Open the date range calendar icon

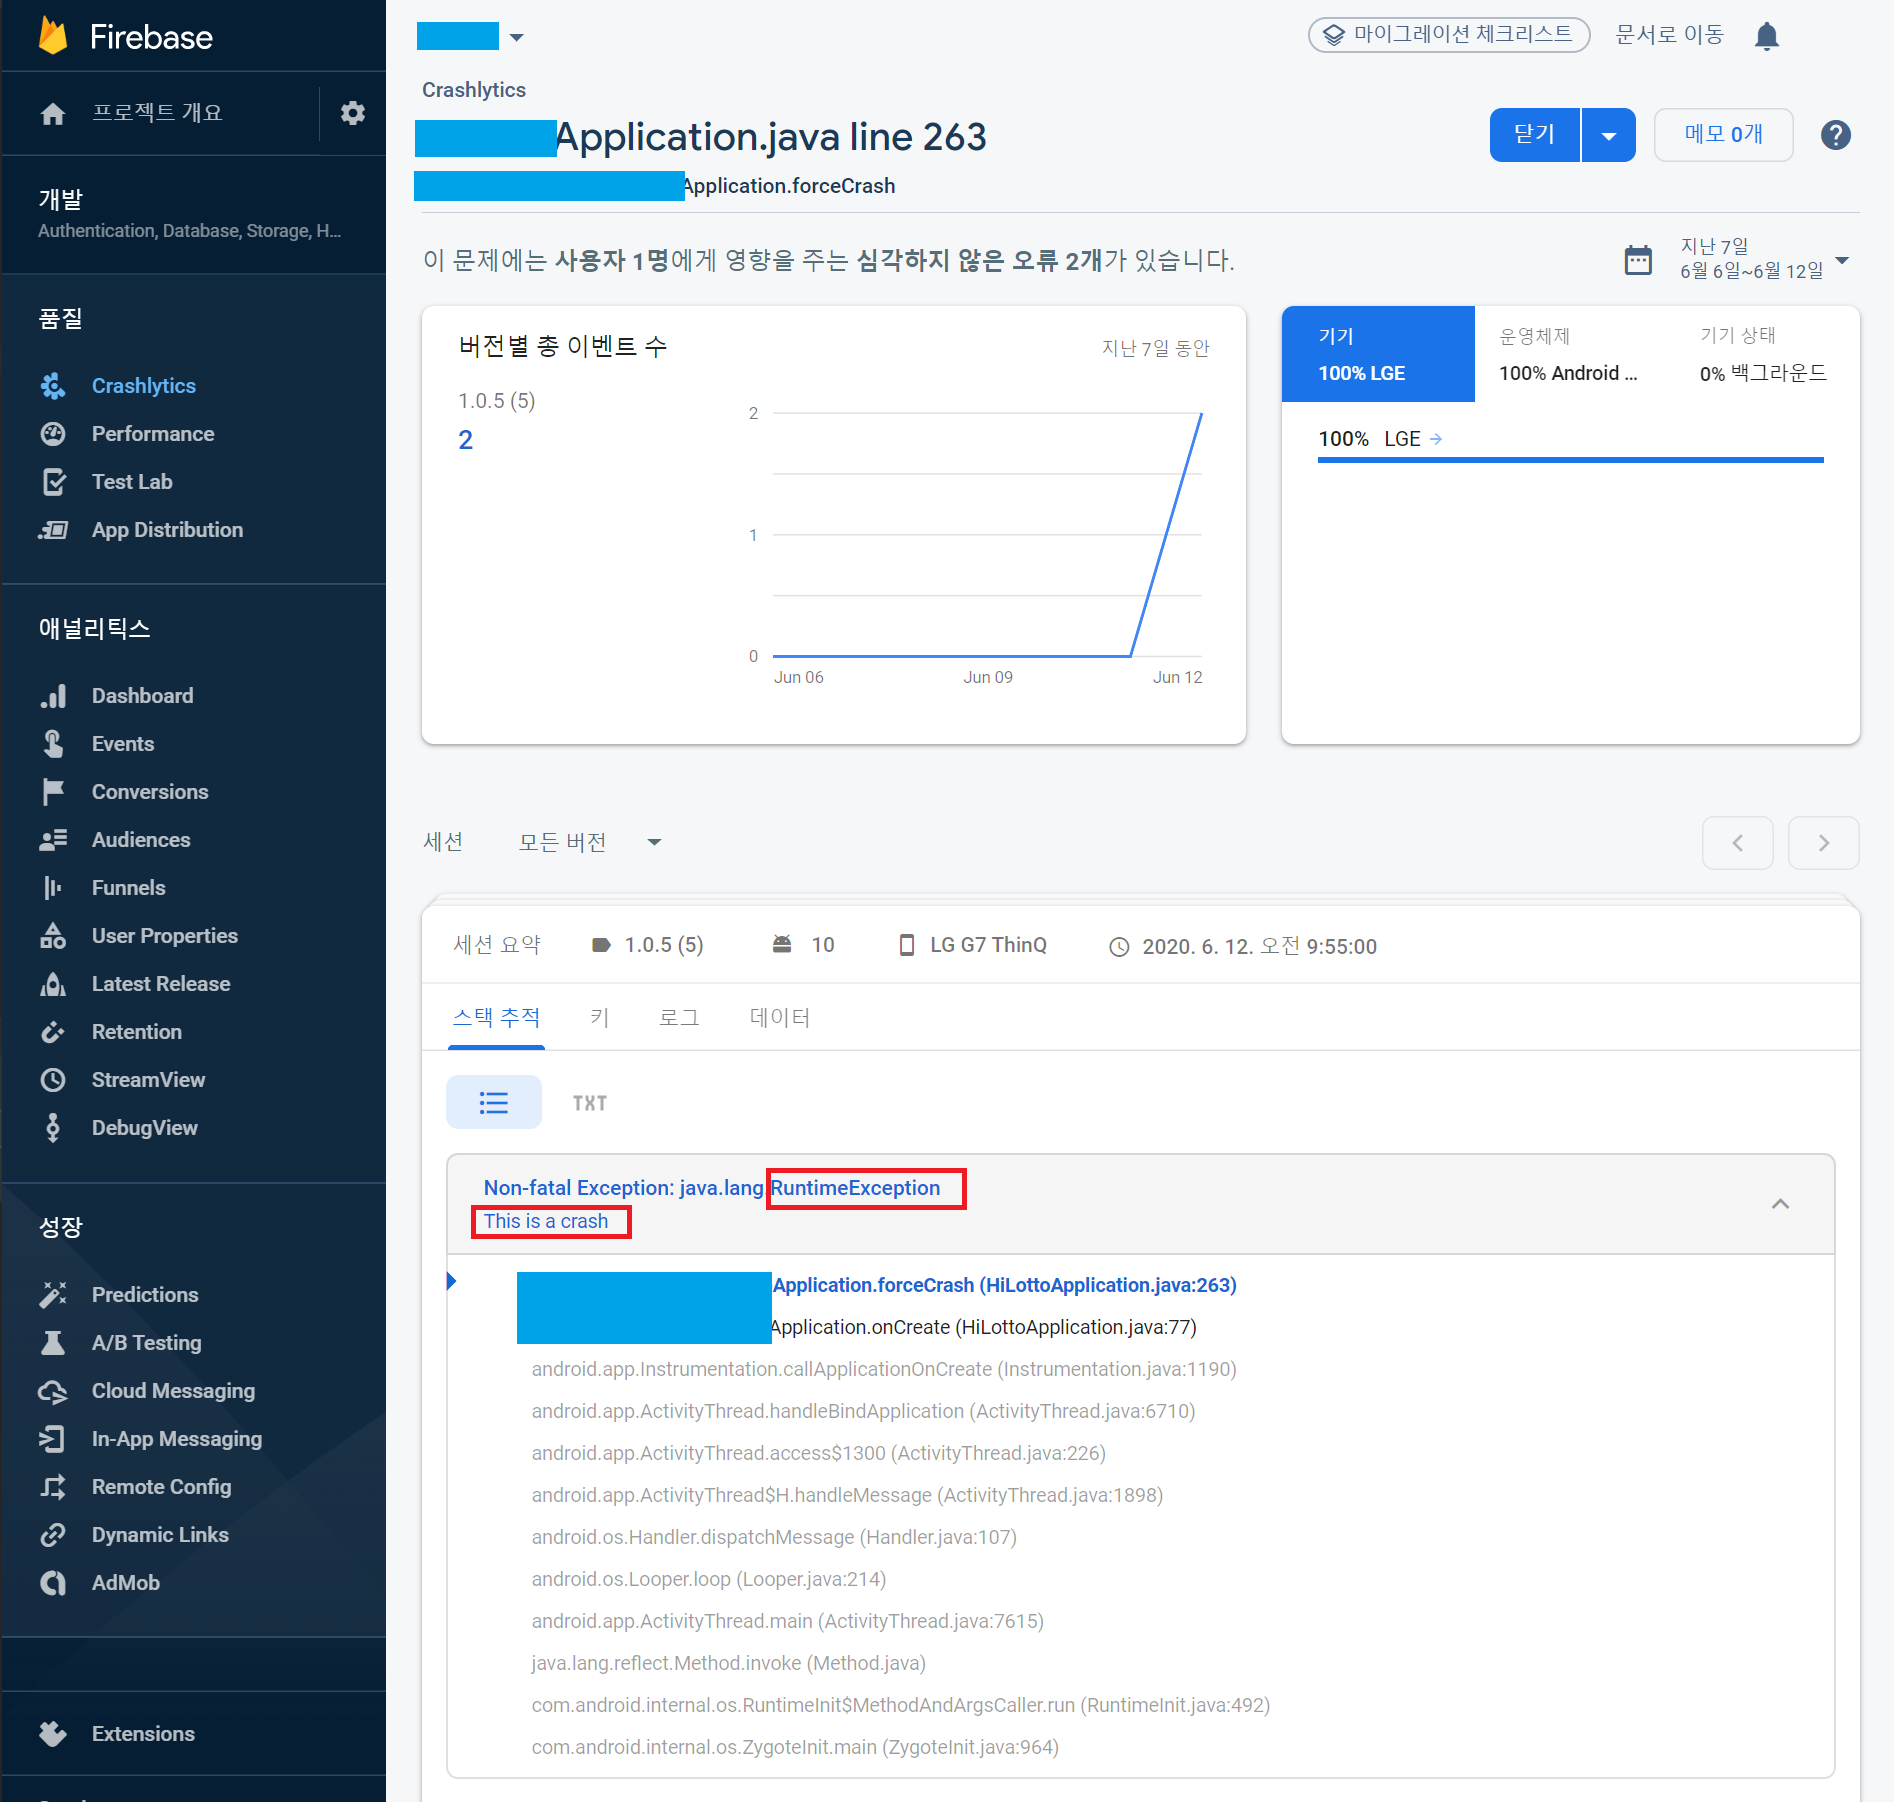(x=1638, y=260)
